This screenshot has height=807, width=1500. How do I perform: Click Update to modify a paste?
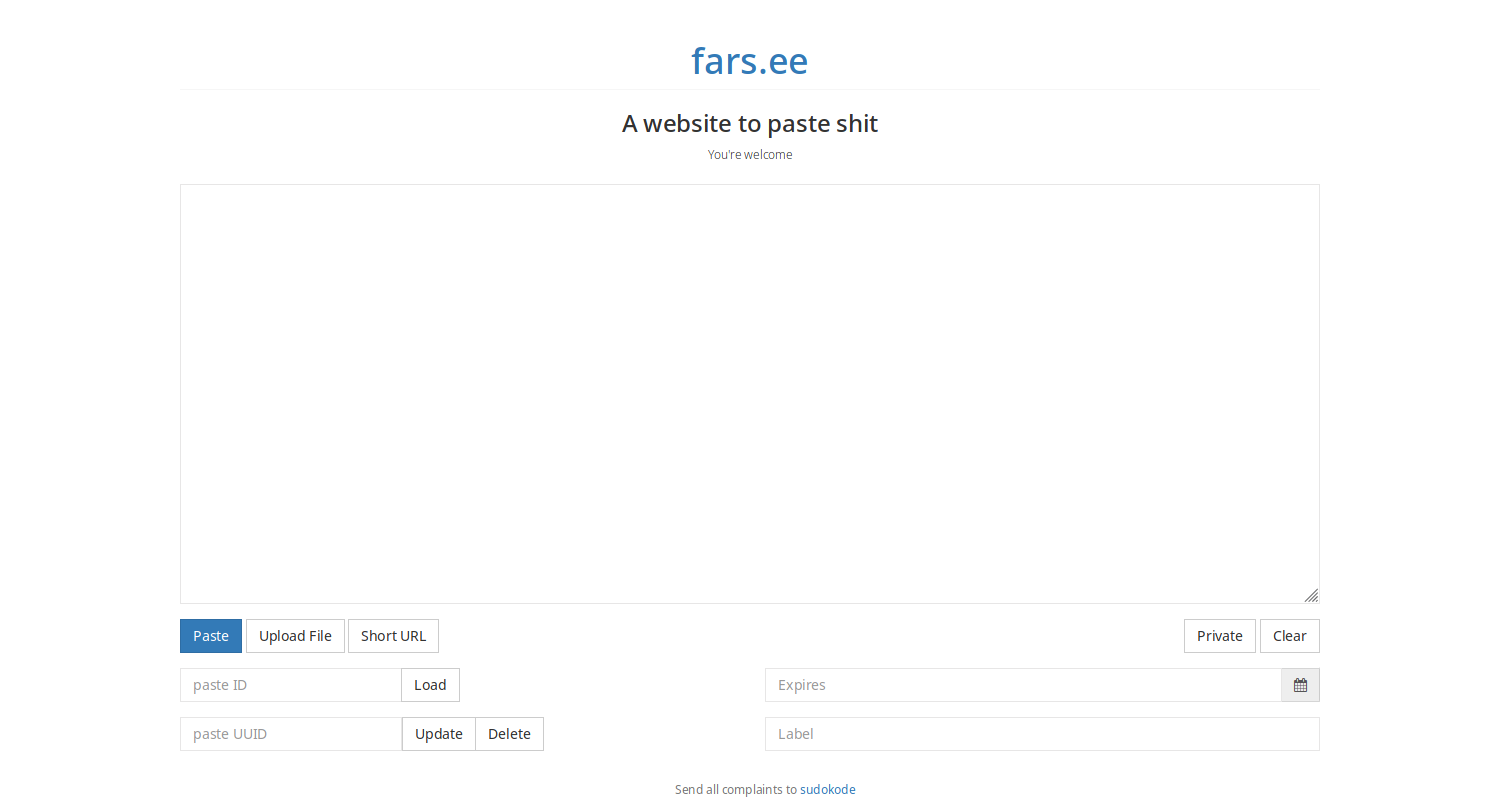click(x=438, y=734)
